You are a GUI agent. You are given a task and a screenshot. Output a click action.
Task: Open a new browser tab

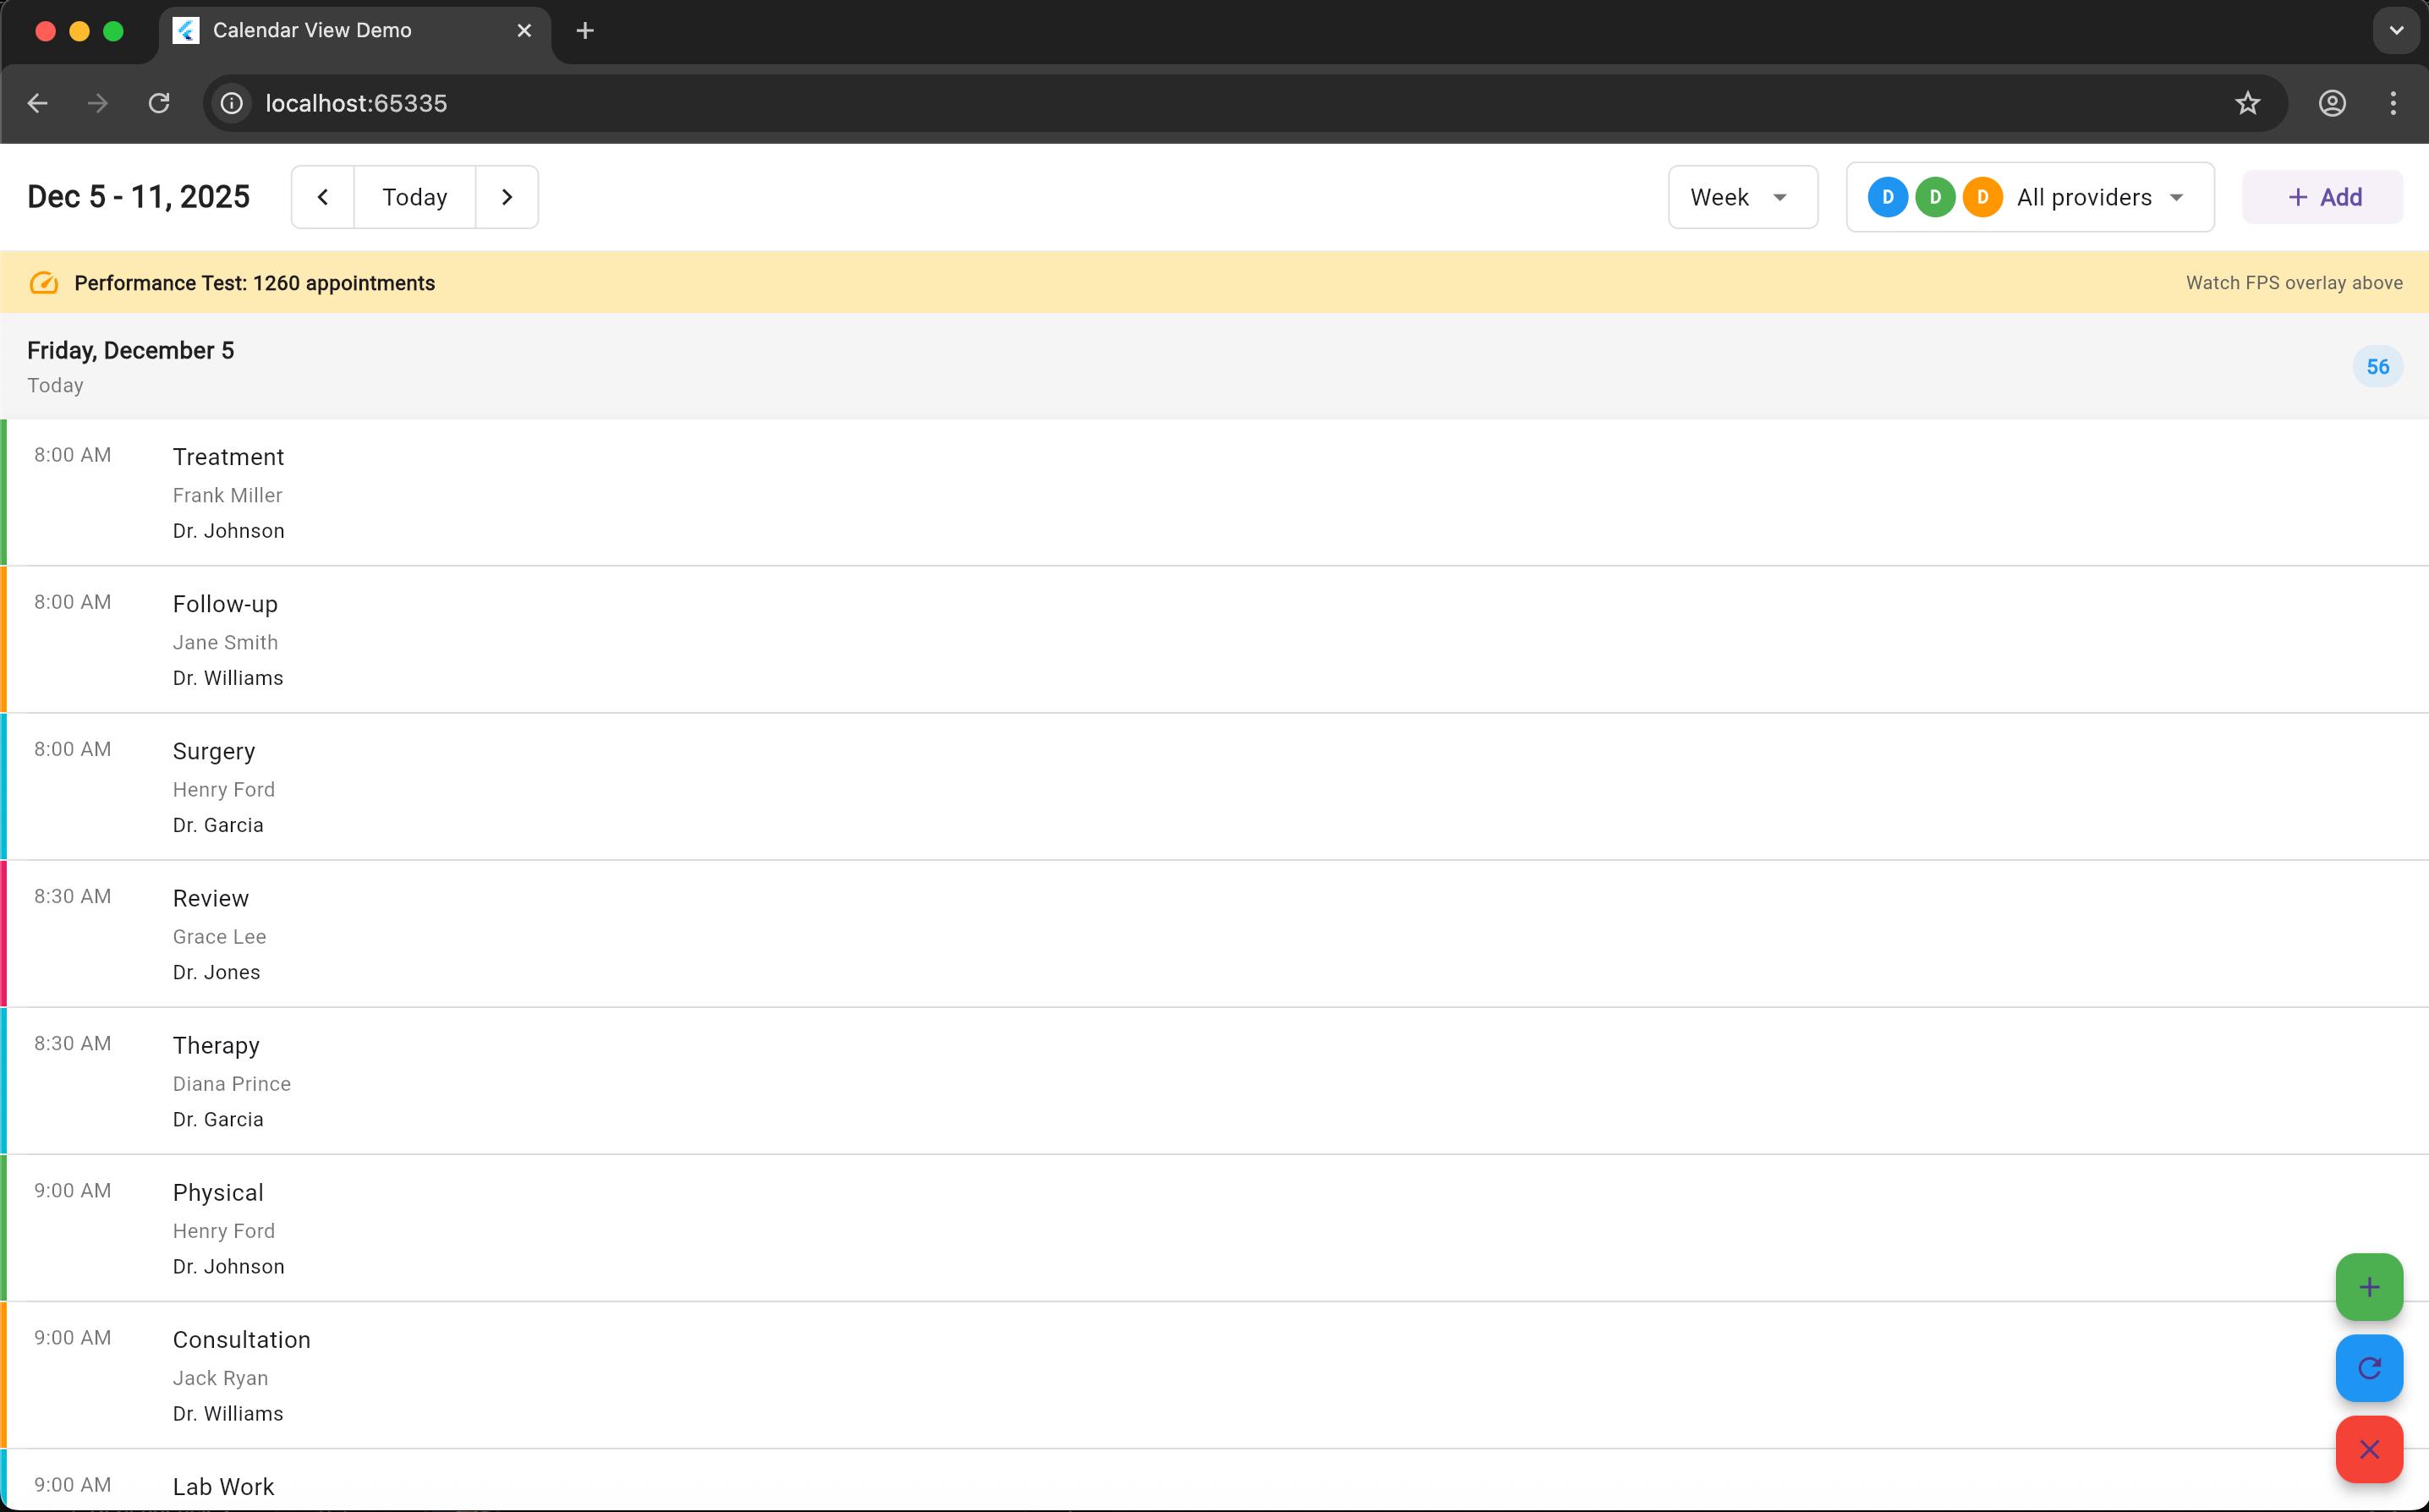click(x=585, y=30)
